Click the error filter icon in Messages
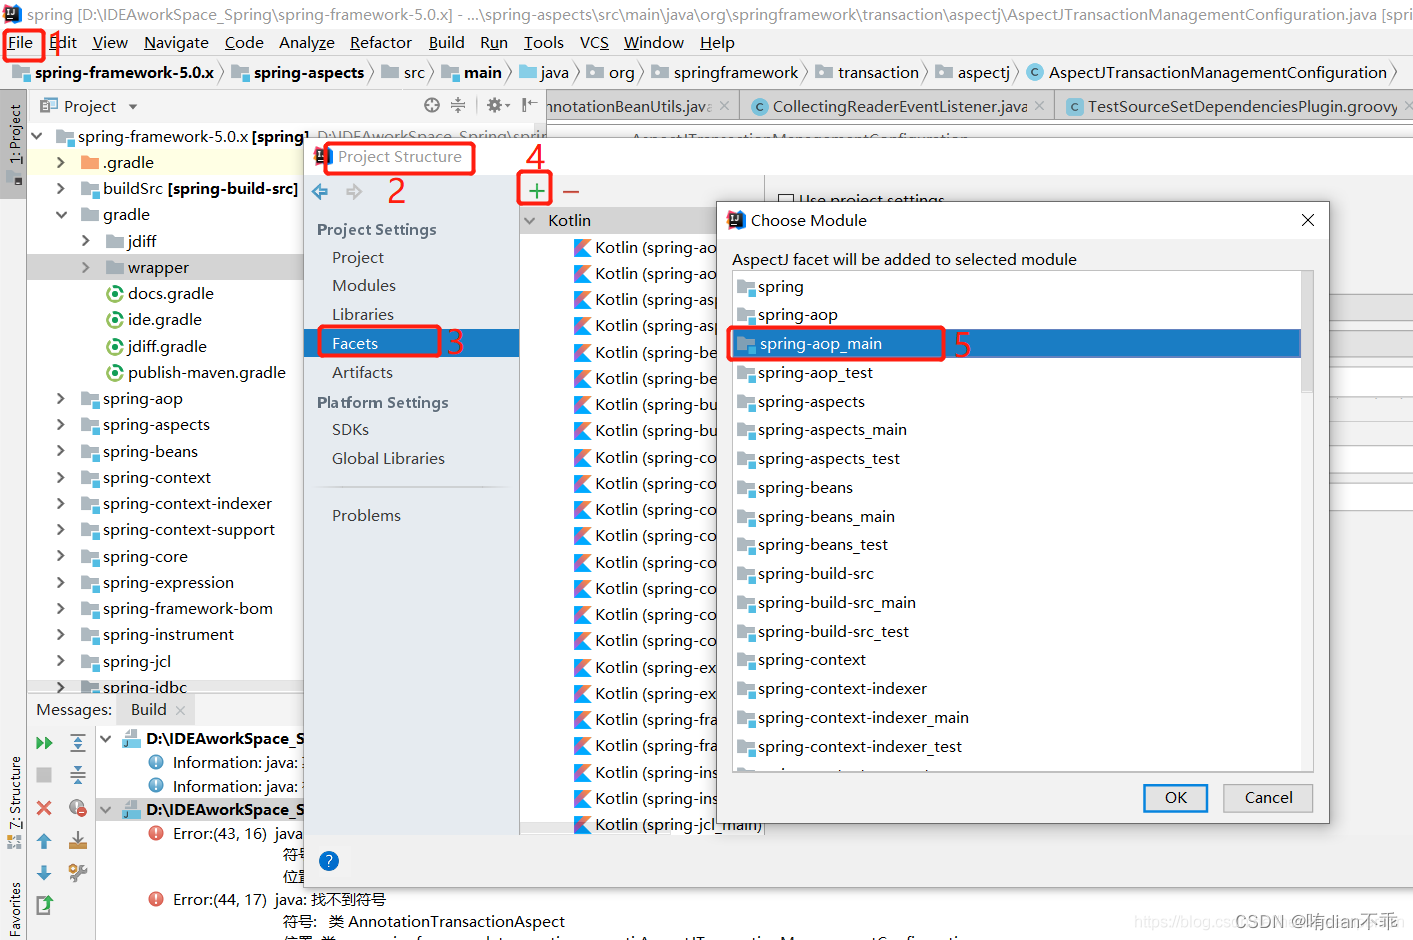The width and height of the screenshot is (1413, 940). pos(78,808)
